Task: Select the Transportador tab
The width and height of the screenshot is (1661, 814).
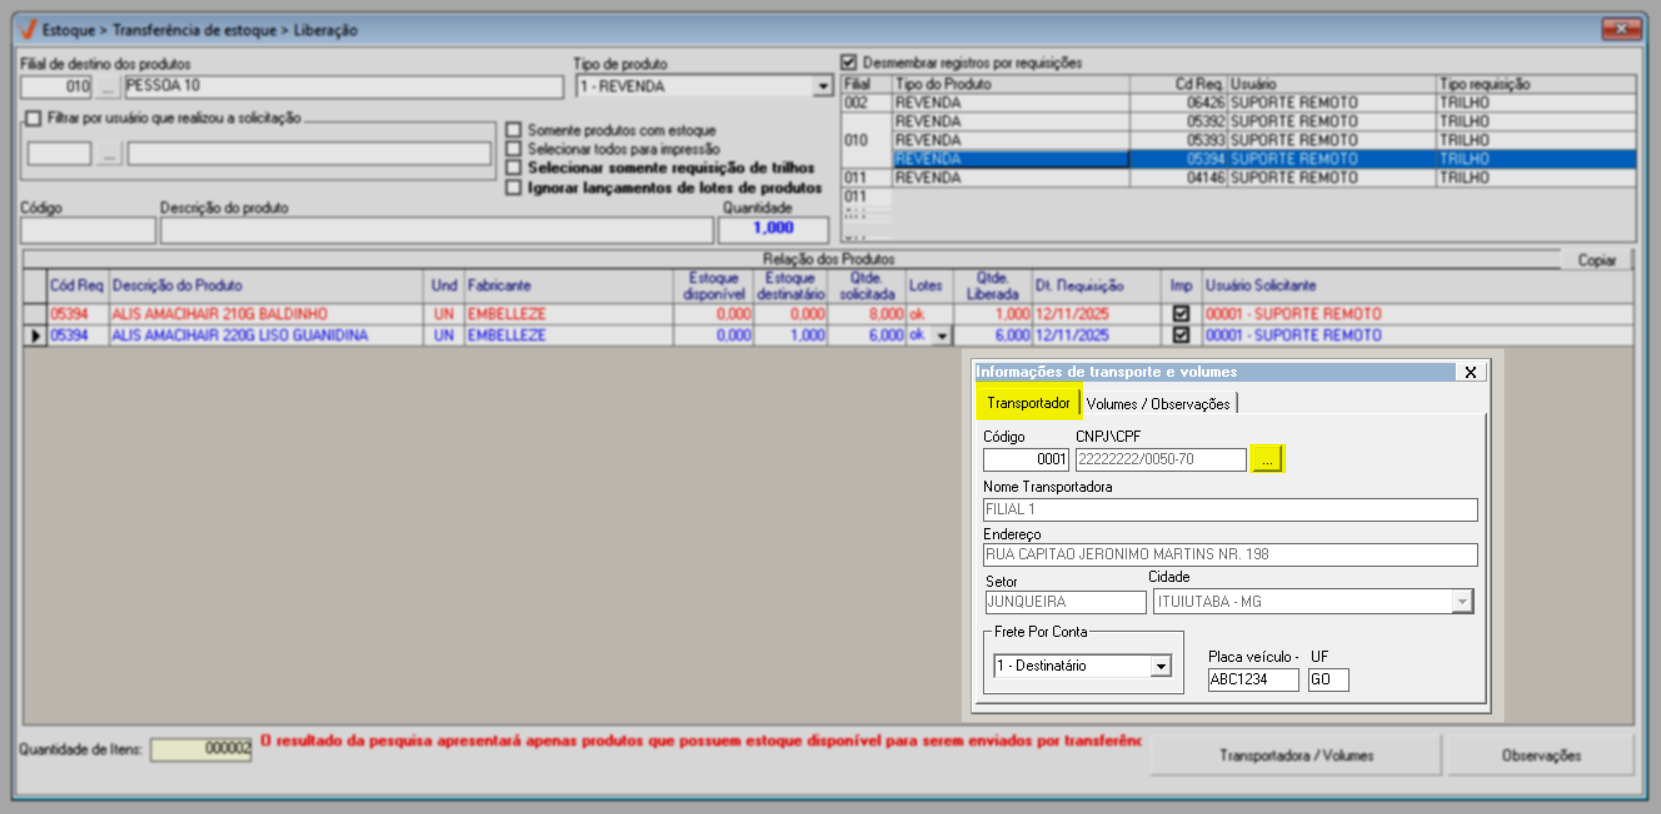Action: [x=1028, y=403]
